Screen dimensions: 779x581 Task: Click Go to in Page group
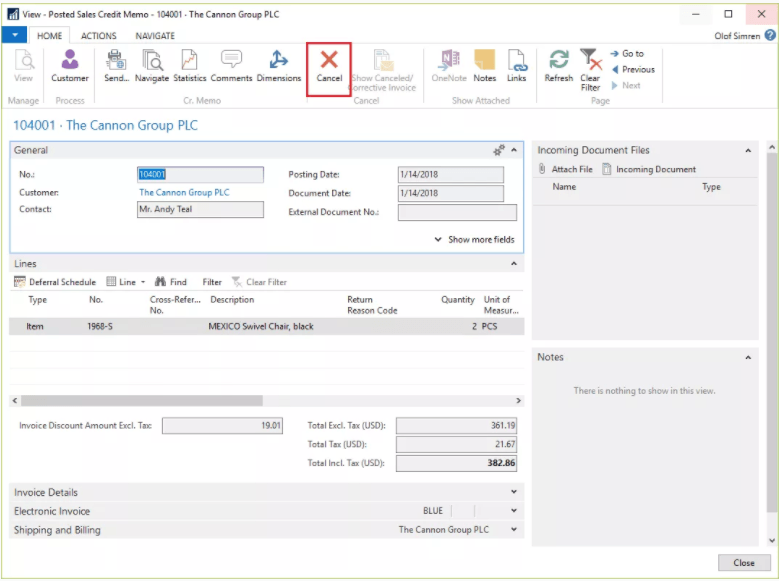click(x=627, y=53)
